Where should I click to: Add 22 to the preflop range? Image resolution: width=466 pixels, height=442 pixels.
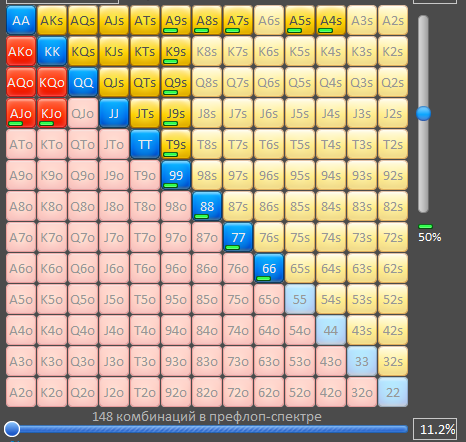pos(393,392)
